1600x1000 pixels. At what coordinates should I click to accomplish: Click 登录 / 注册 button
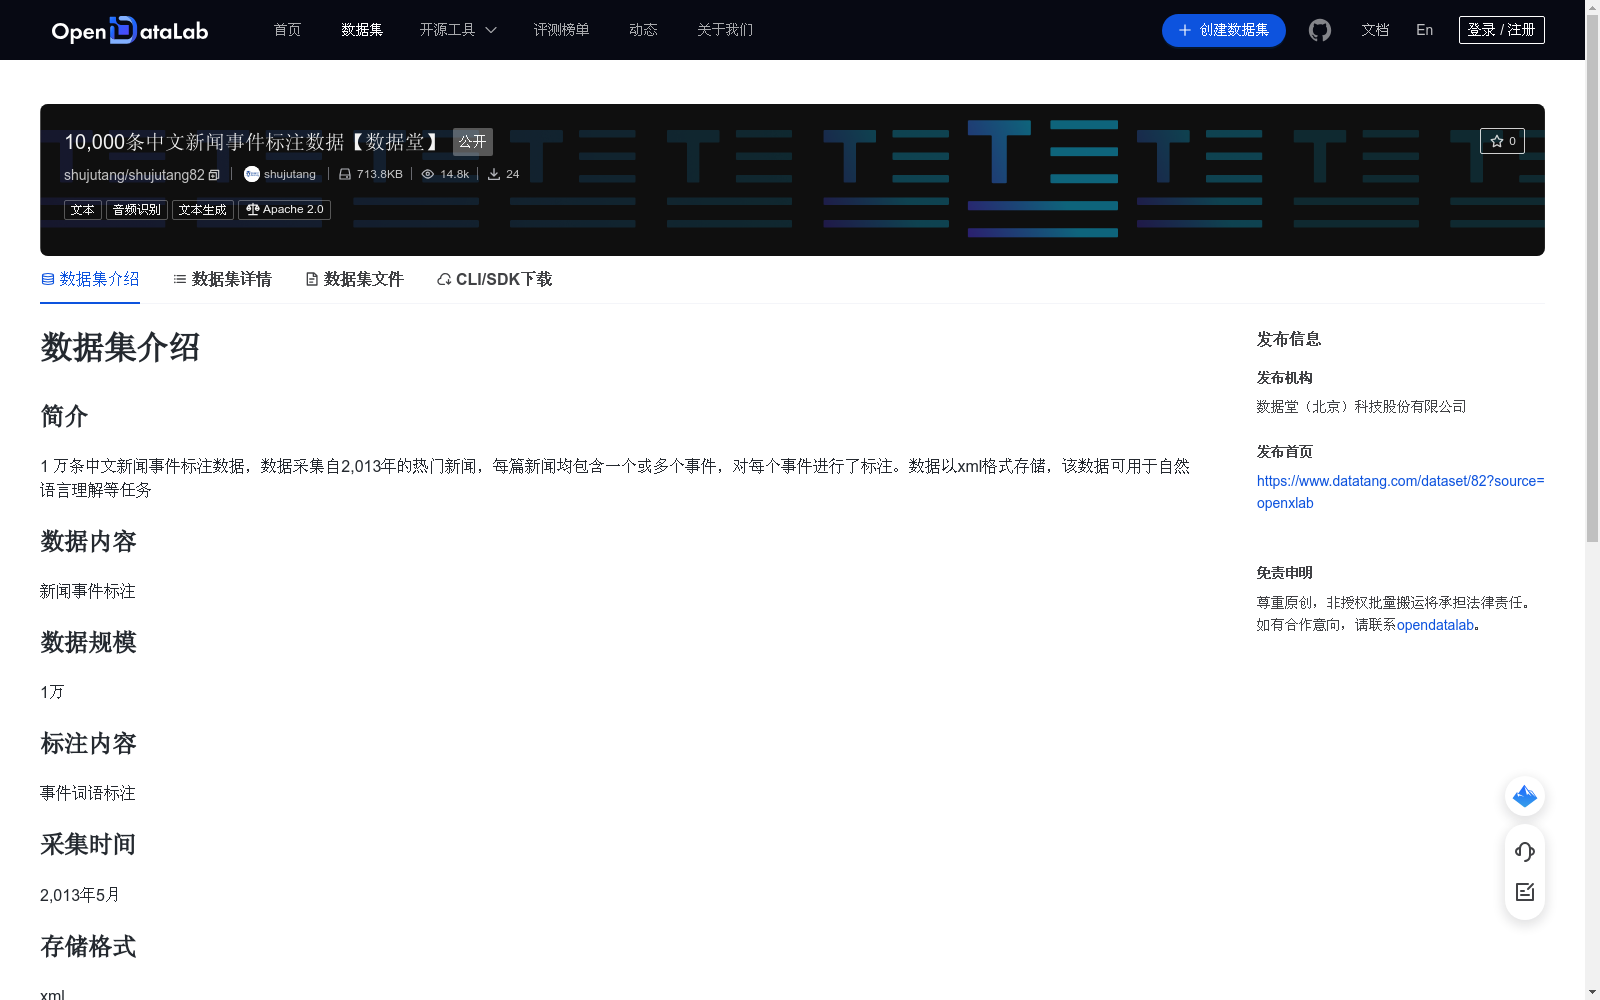1502,30
